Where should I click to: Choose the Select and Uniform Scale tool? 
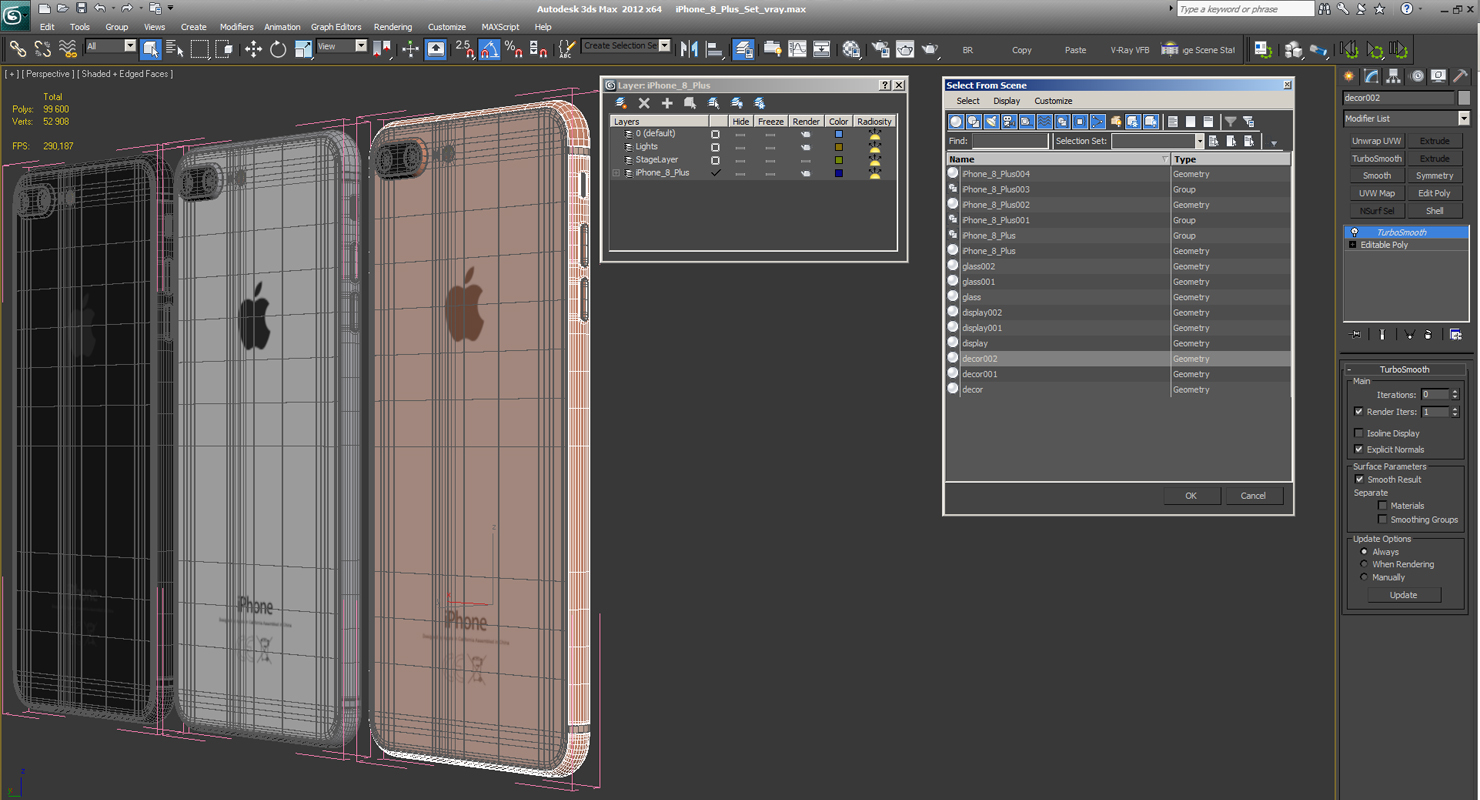point(303,48)
